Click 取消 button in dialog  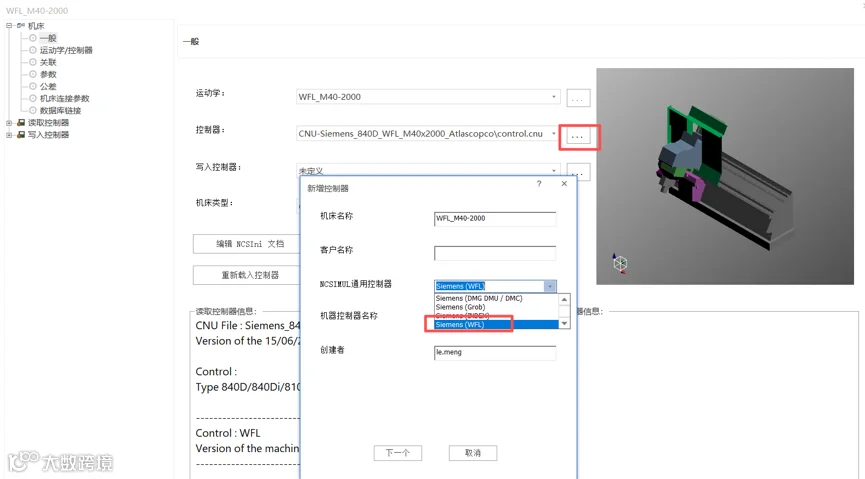(473, 453)
